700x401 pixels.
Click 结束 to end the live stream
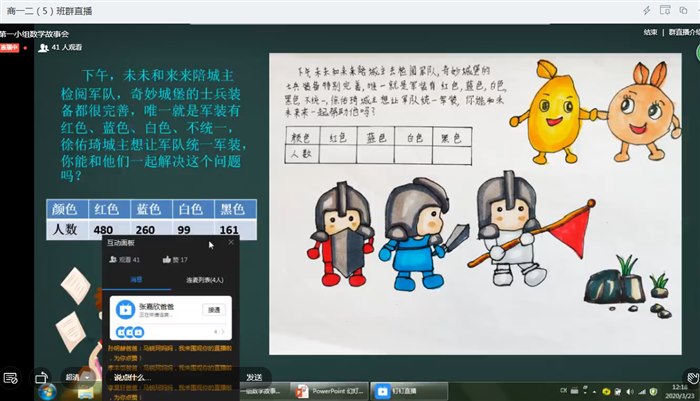tap(650, 31)
